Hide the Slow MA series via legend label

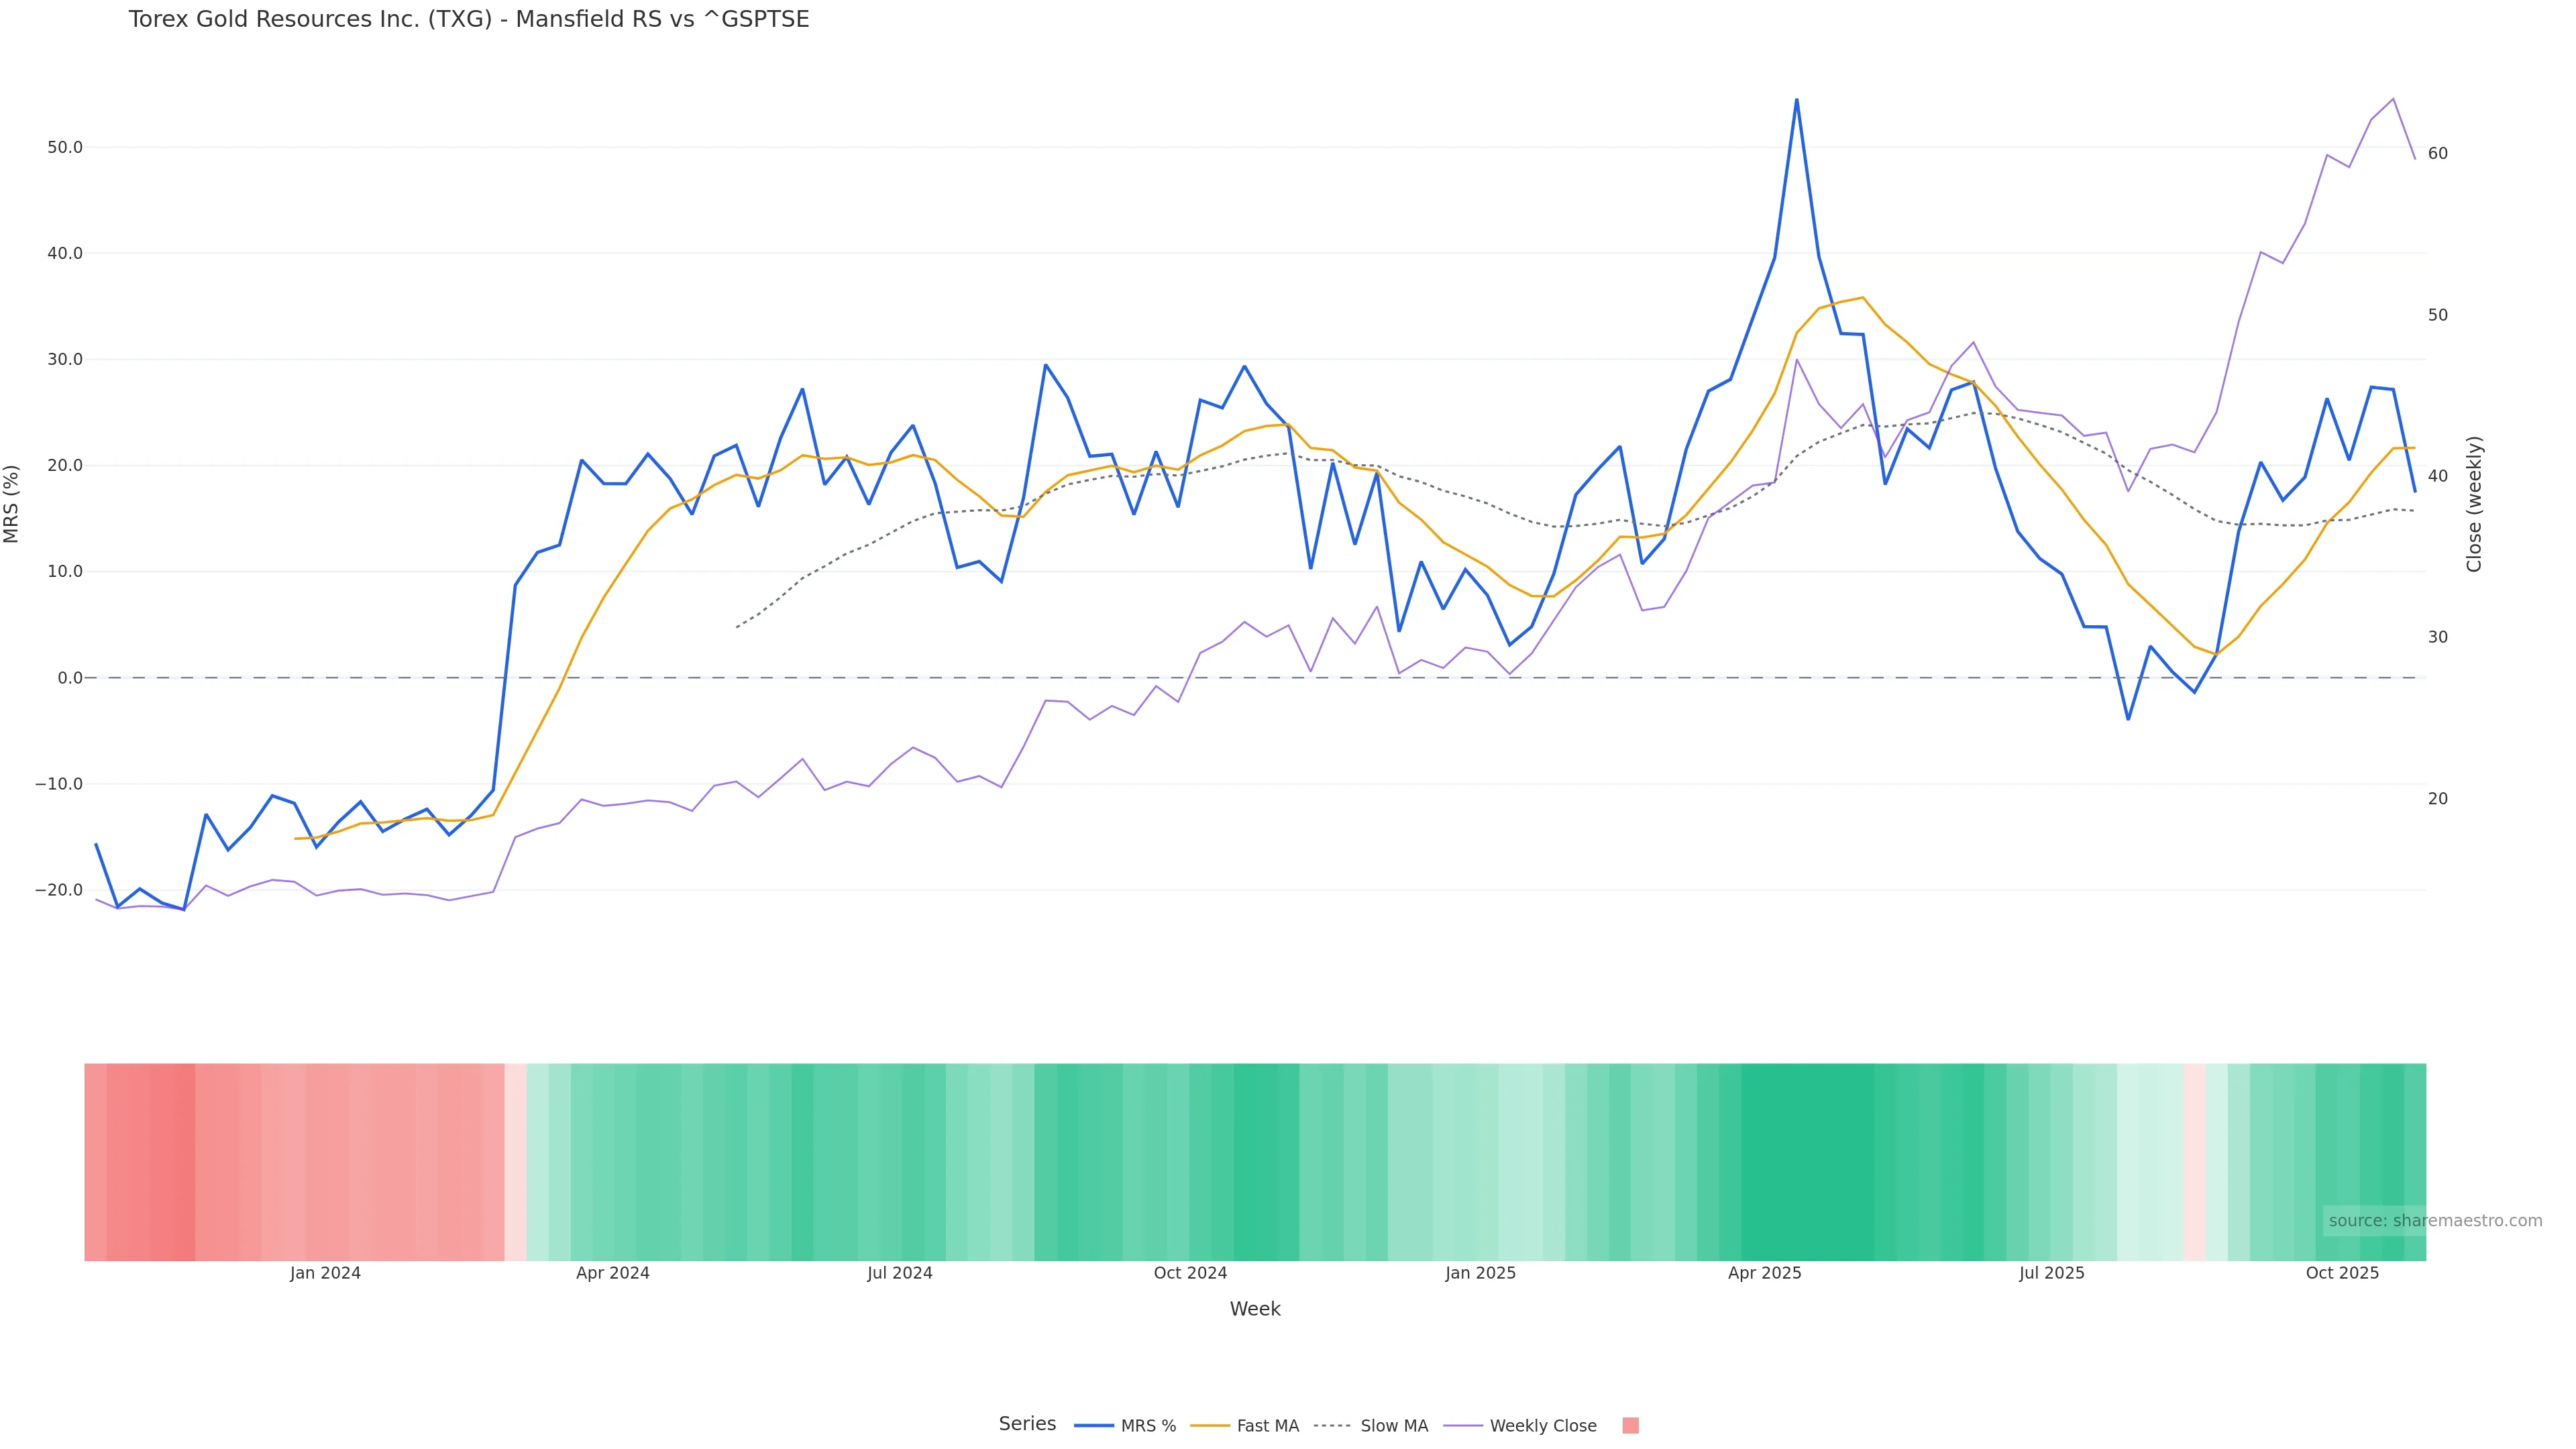(x=1394, y=1426)
